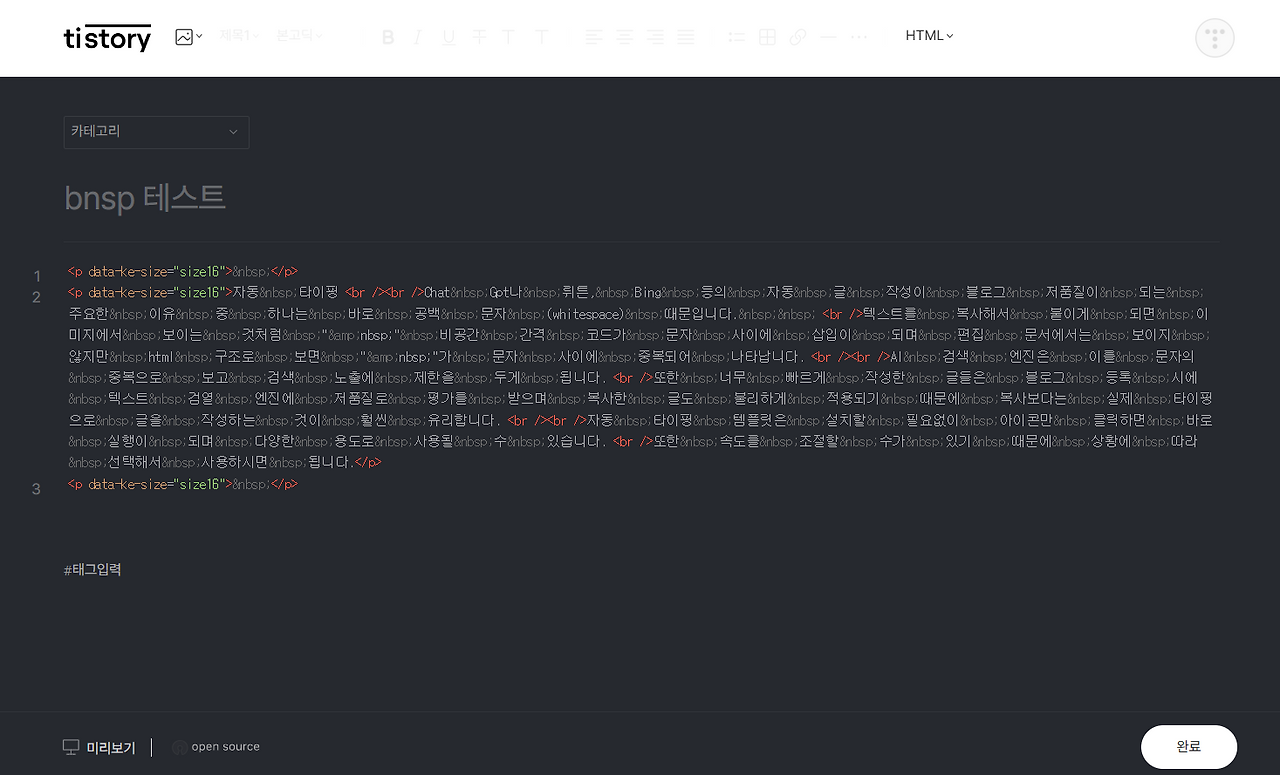Click the 완료 finish button
Image resolution: width=1280 pixels, height=775 pixels.
tap(1189, 747)
